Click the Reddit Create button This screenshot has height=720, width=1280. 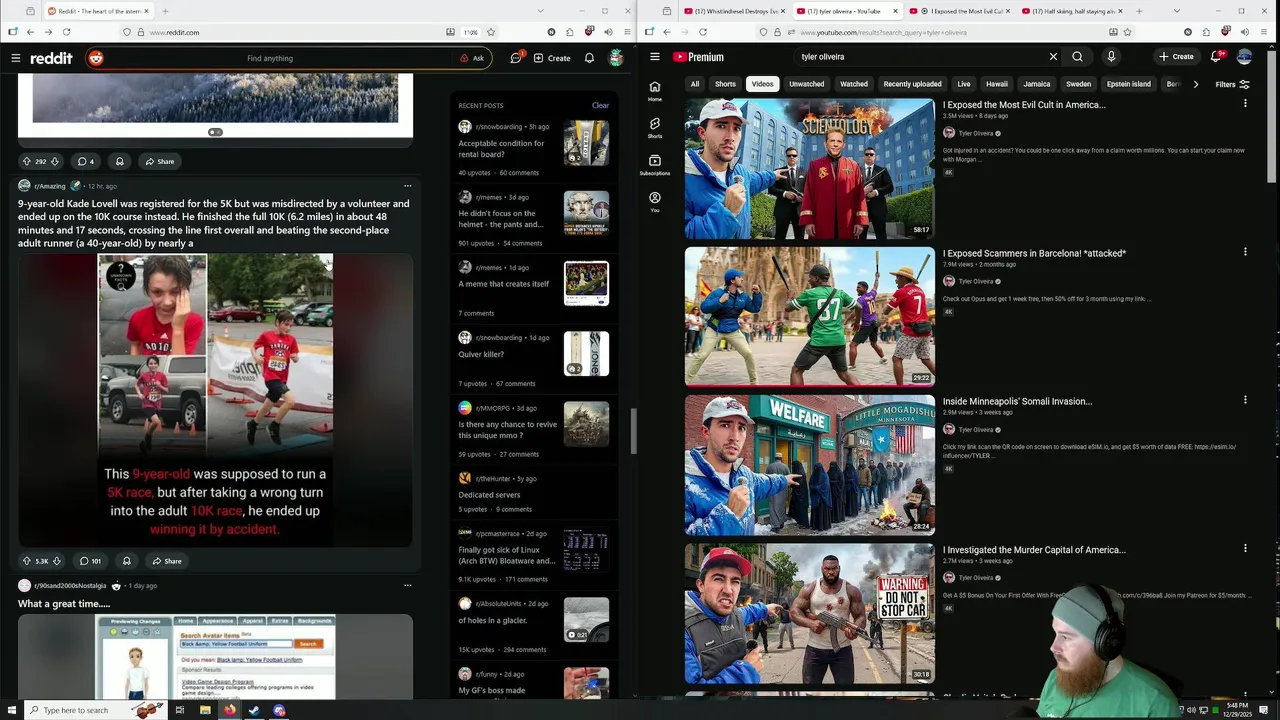click(552, 58)
